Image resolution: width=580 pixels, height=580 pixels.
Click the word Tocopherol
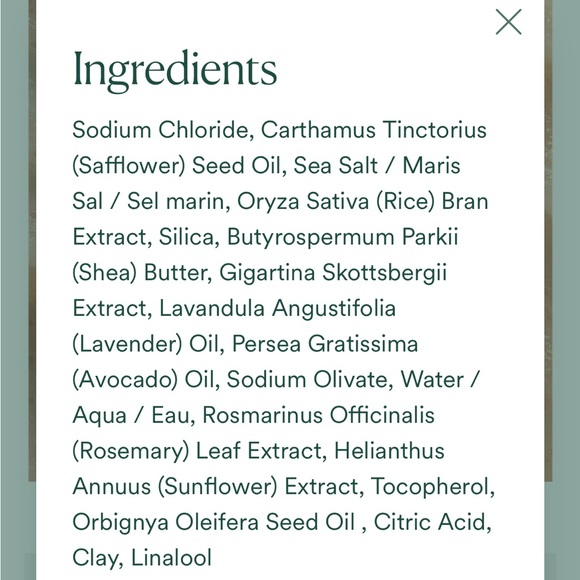(430, 486)
